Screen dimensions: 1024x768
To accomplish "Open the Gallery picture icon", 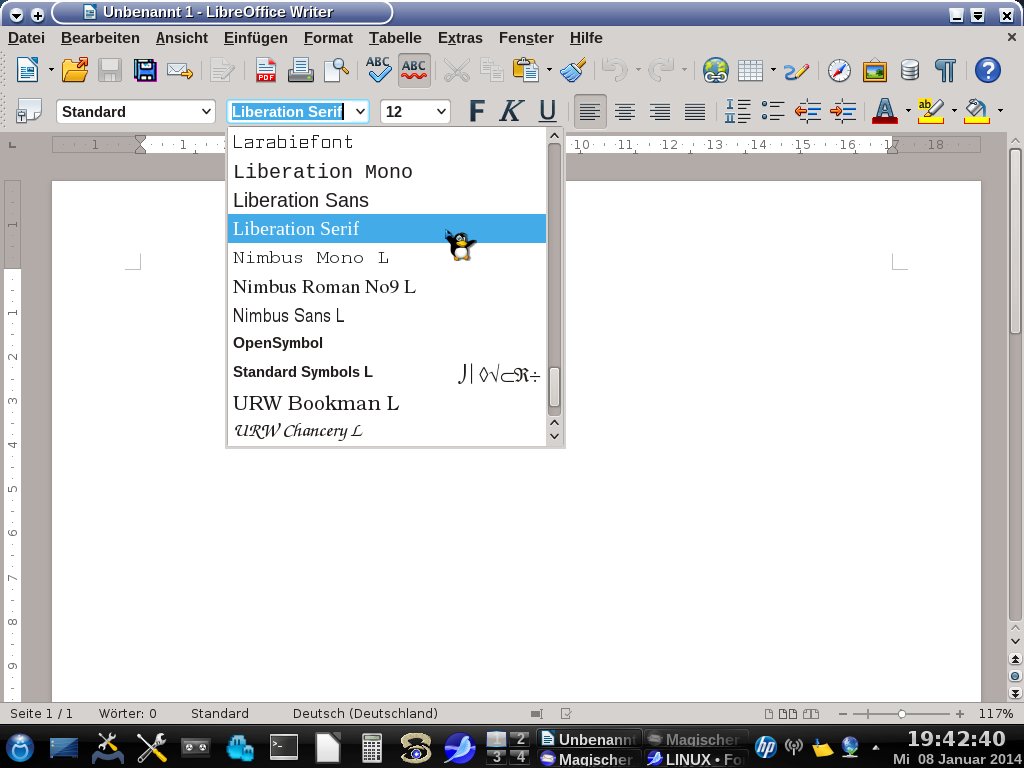I will 874,71.
